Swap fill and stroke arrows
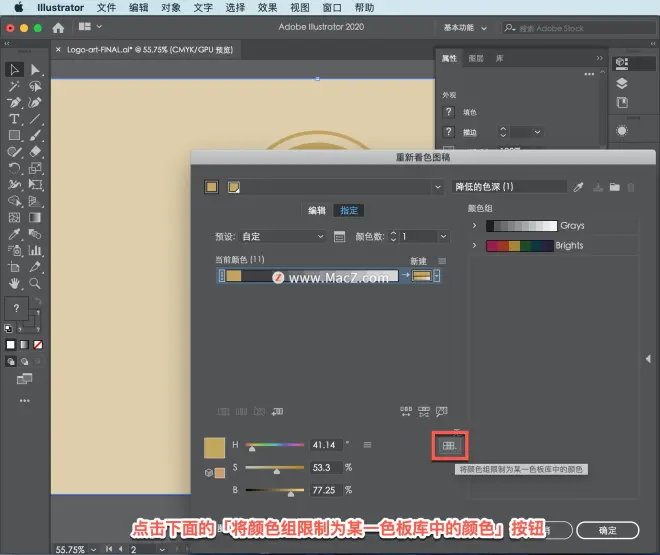Viewport: 660px width, 555px height. (x=38, y=300)
